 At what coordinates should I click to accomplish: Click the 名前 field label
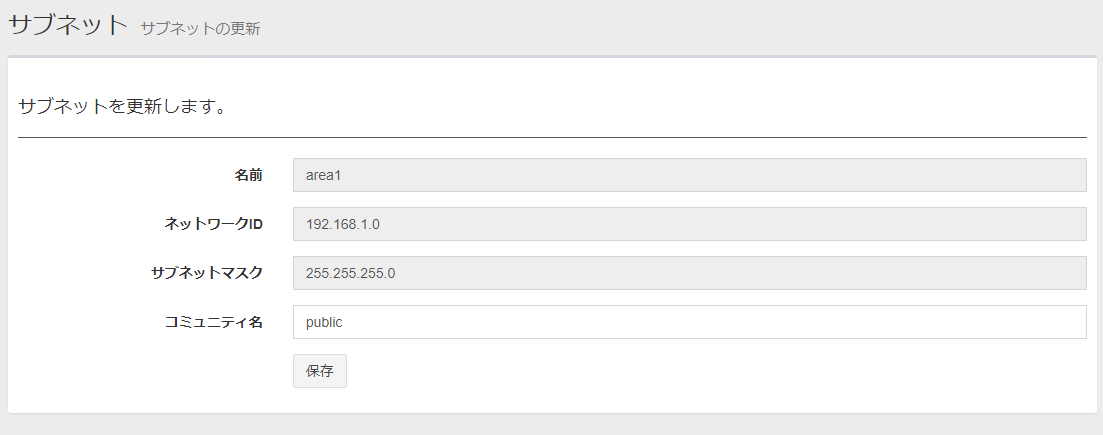coord(248,175)
